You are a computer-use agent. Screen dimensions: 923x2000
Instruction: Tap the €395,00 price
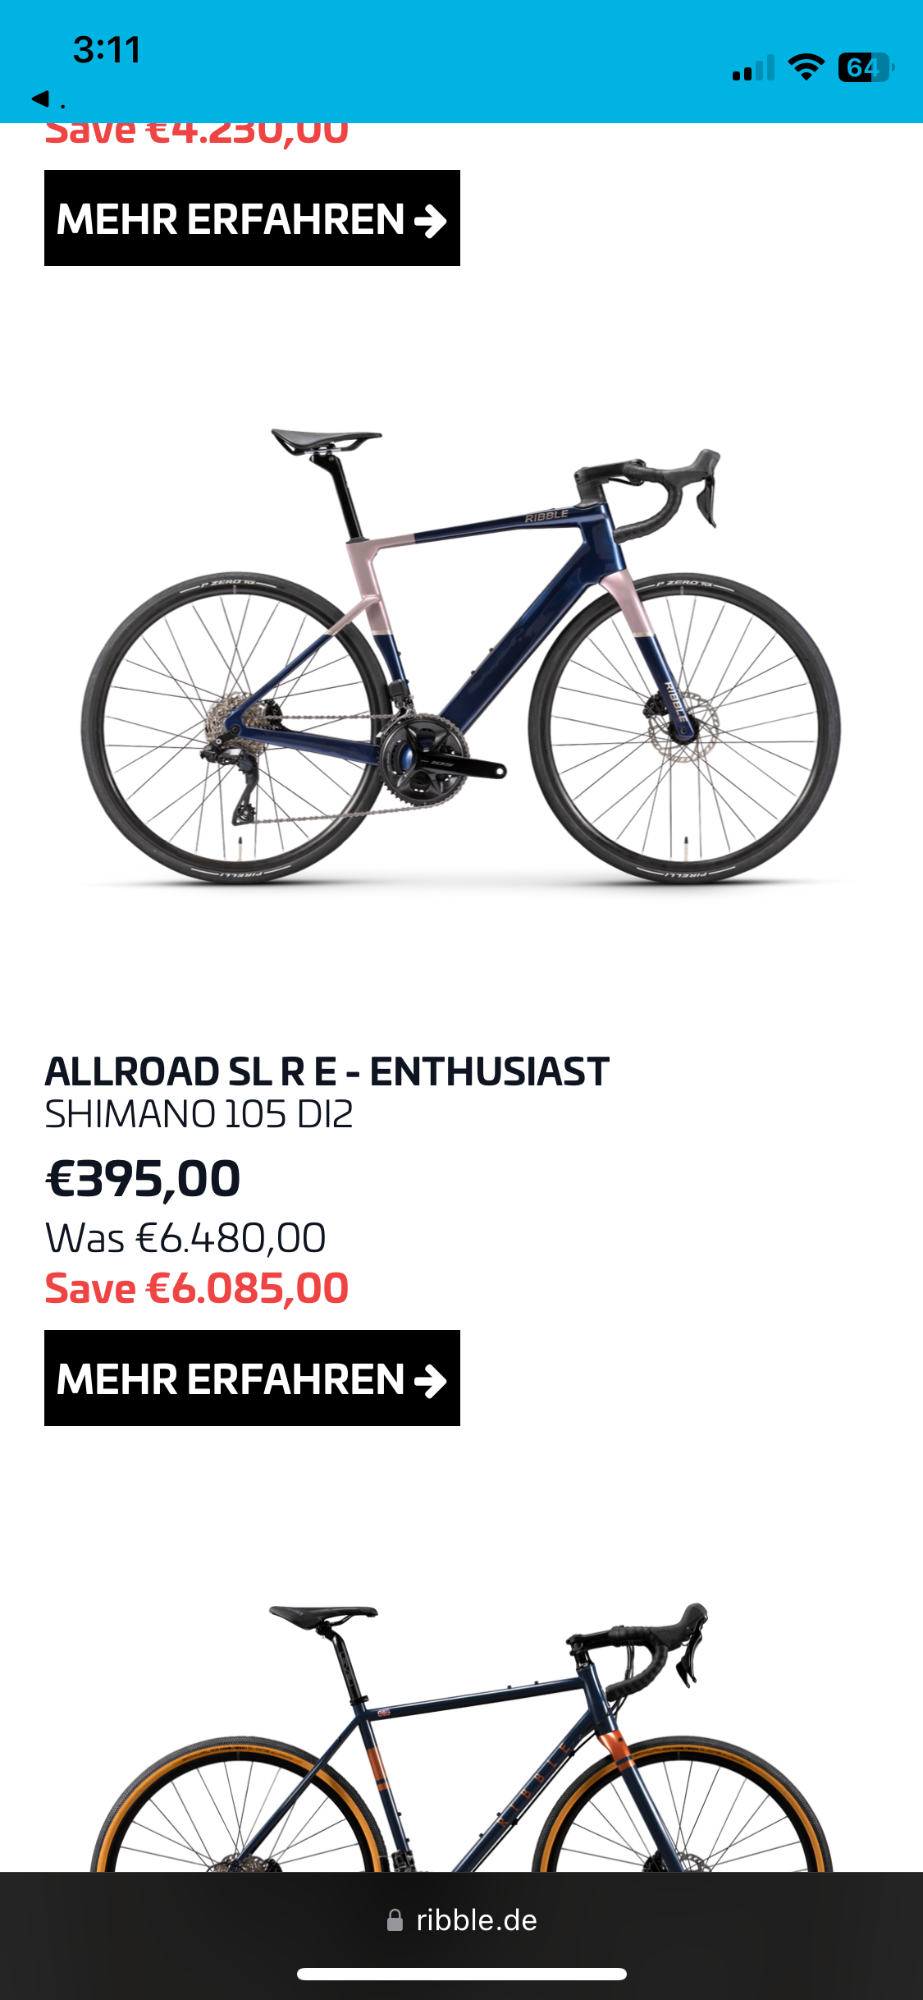143,1178
